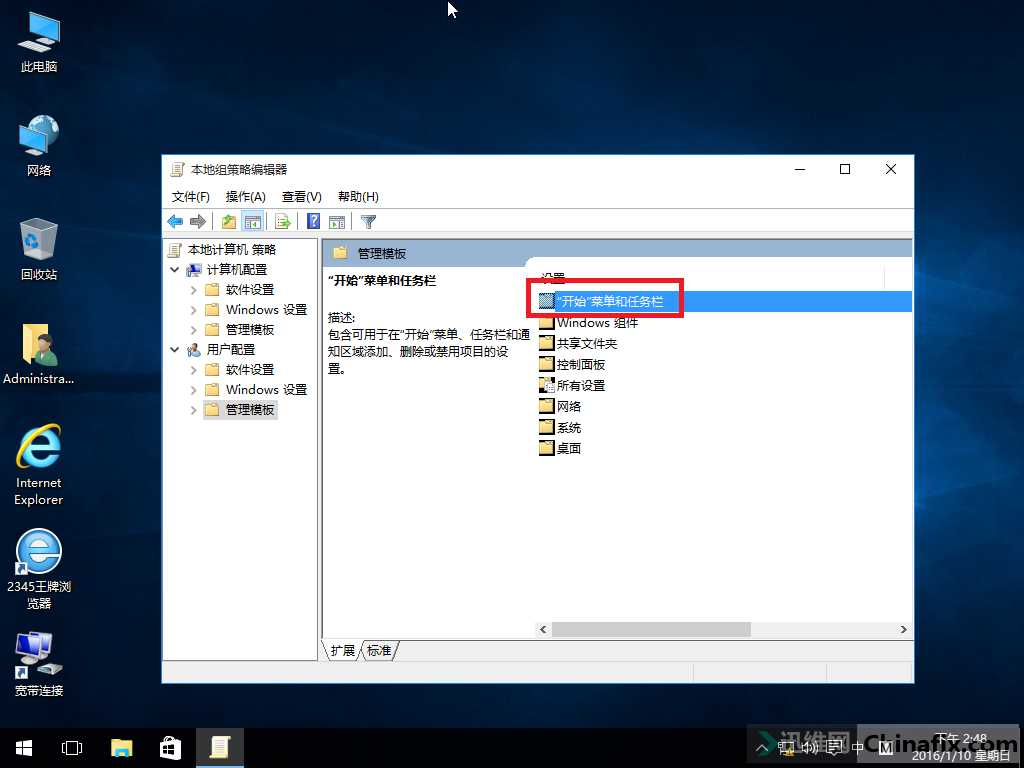This screenshot has width=1024, height=768.
Task: Open 宽带连接 desktop shortcut
Action: tap(39, 664)
